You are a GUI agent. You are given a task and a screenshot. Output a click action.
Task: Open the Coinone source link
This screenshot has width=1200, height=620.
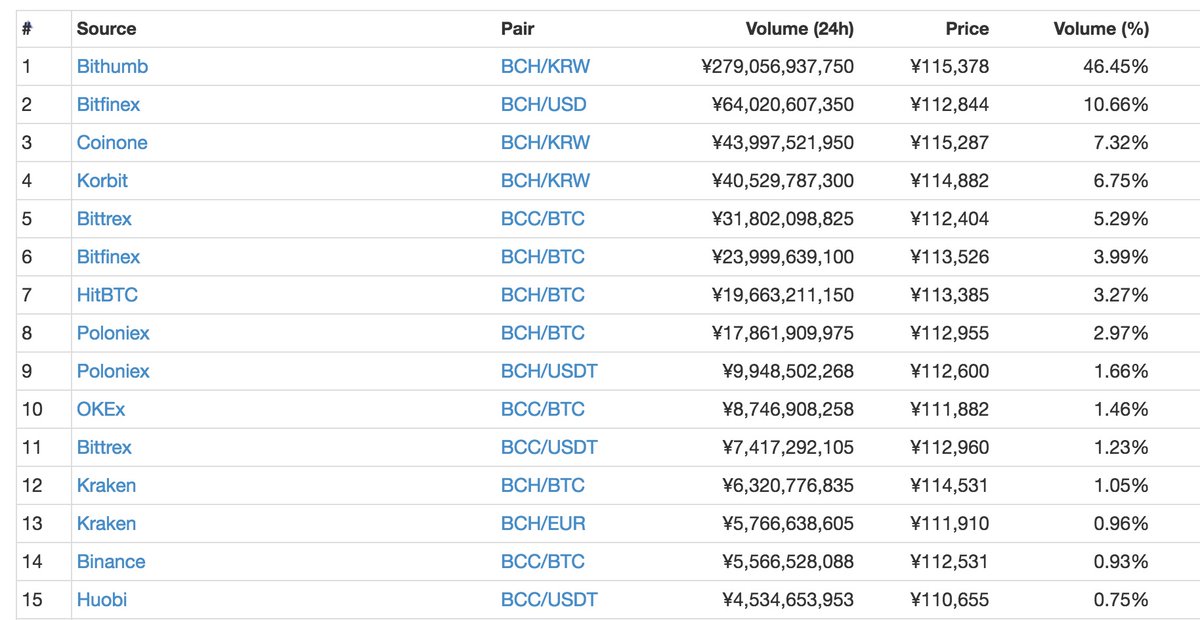[x=112, y=143]
